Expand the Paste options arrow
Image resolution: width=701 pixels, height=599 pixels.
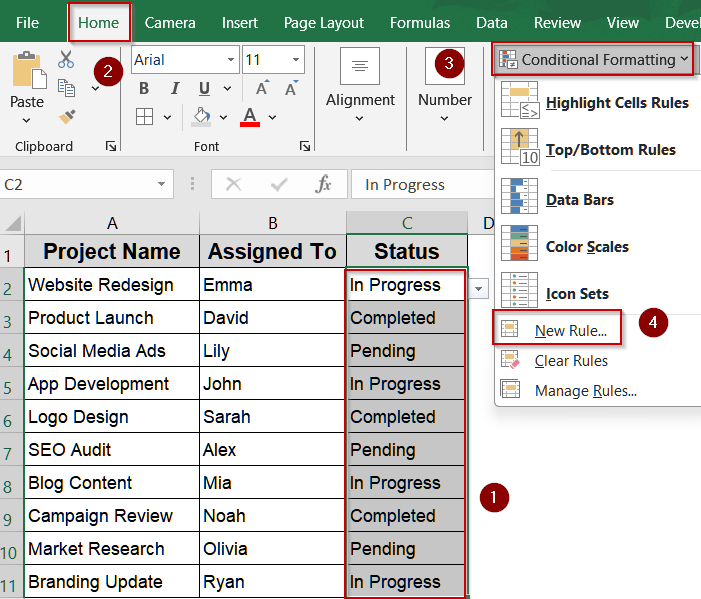point(26,120)
